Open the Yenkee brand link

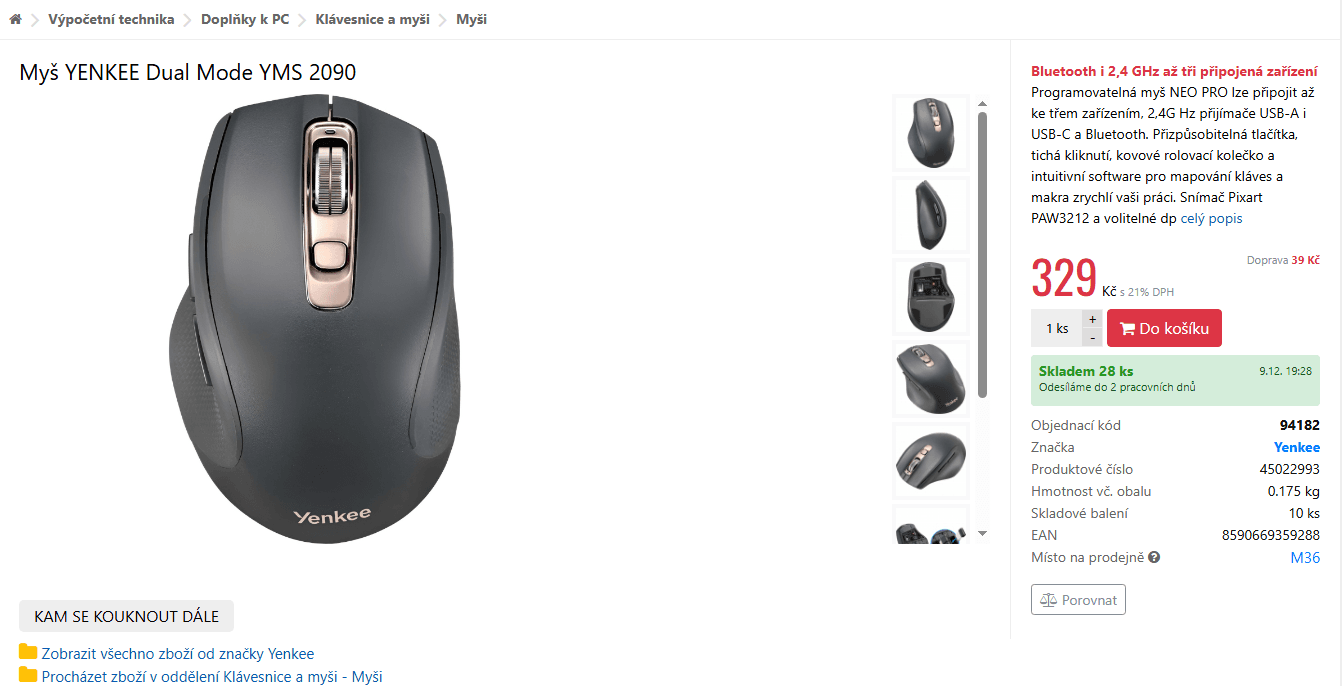pos(1296,447)
